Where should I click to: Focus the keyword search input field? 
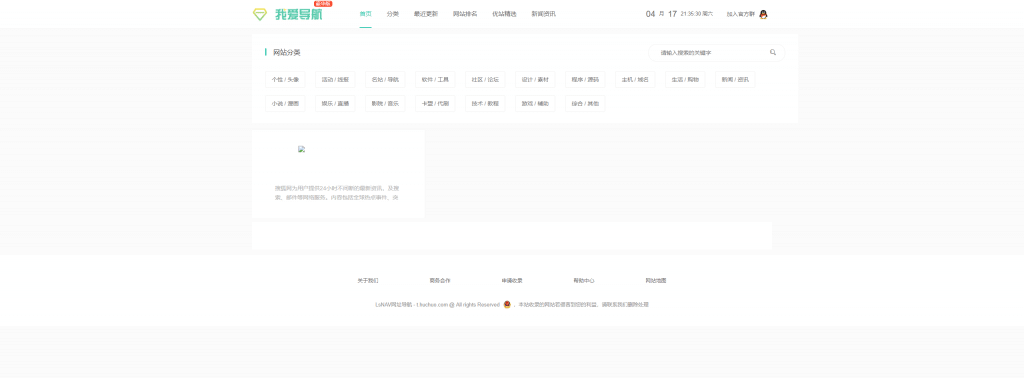pyautogui.click(x=711, y=53)
